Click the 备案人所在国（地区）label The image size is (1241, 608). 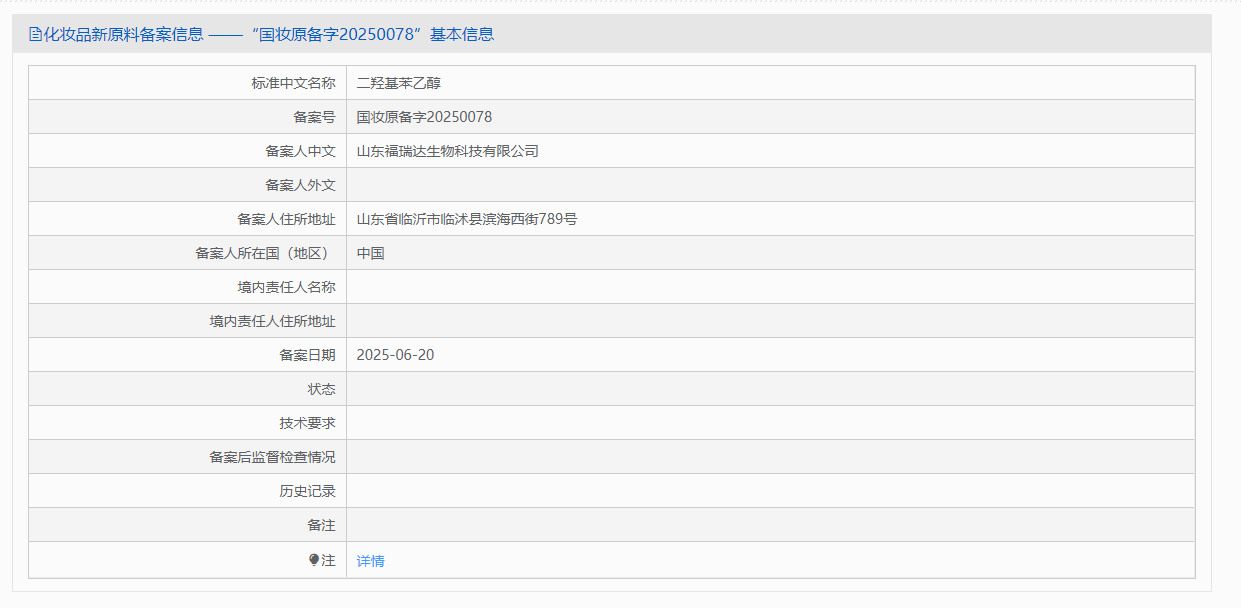[x=272, y=252]
